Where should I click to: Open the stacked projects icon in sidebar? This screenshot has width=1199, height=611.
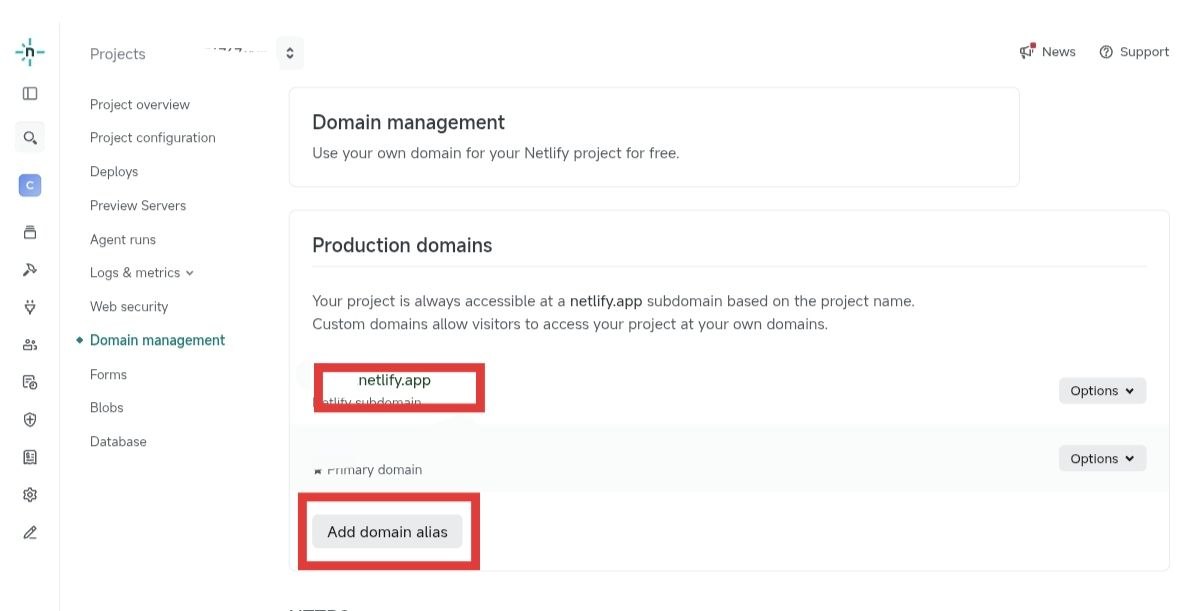[30, 232]
